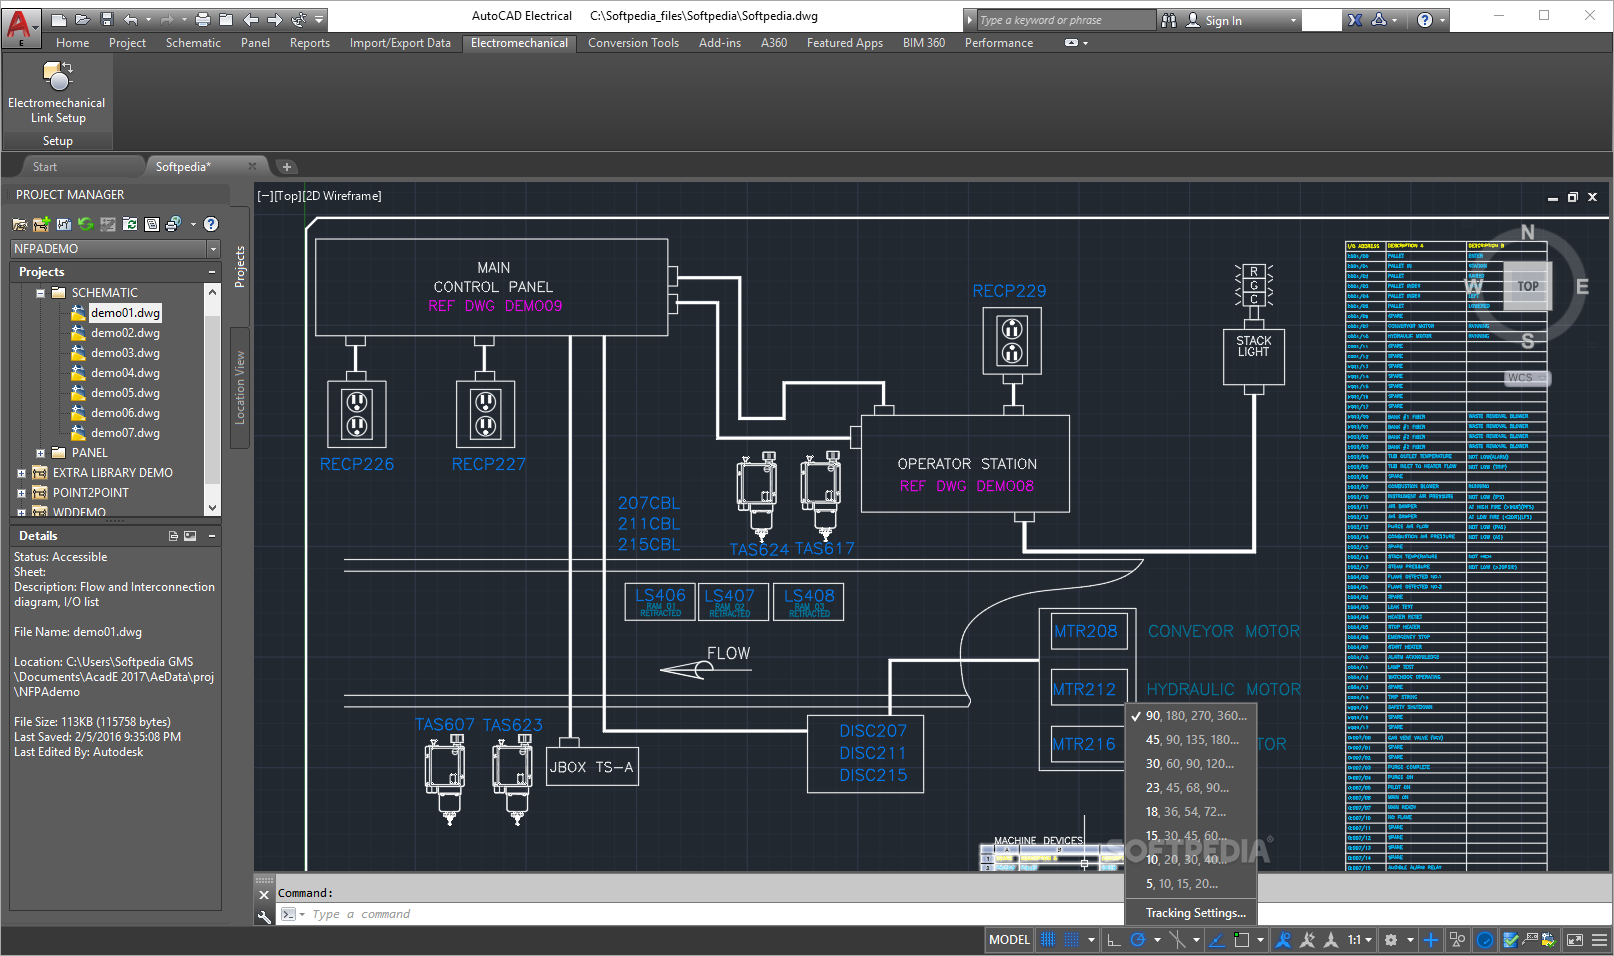This screenshot has height=956, width=1614.
Task: Collapse the SCHEMATIC folder node
Action: point(40,293)
